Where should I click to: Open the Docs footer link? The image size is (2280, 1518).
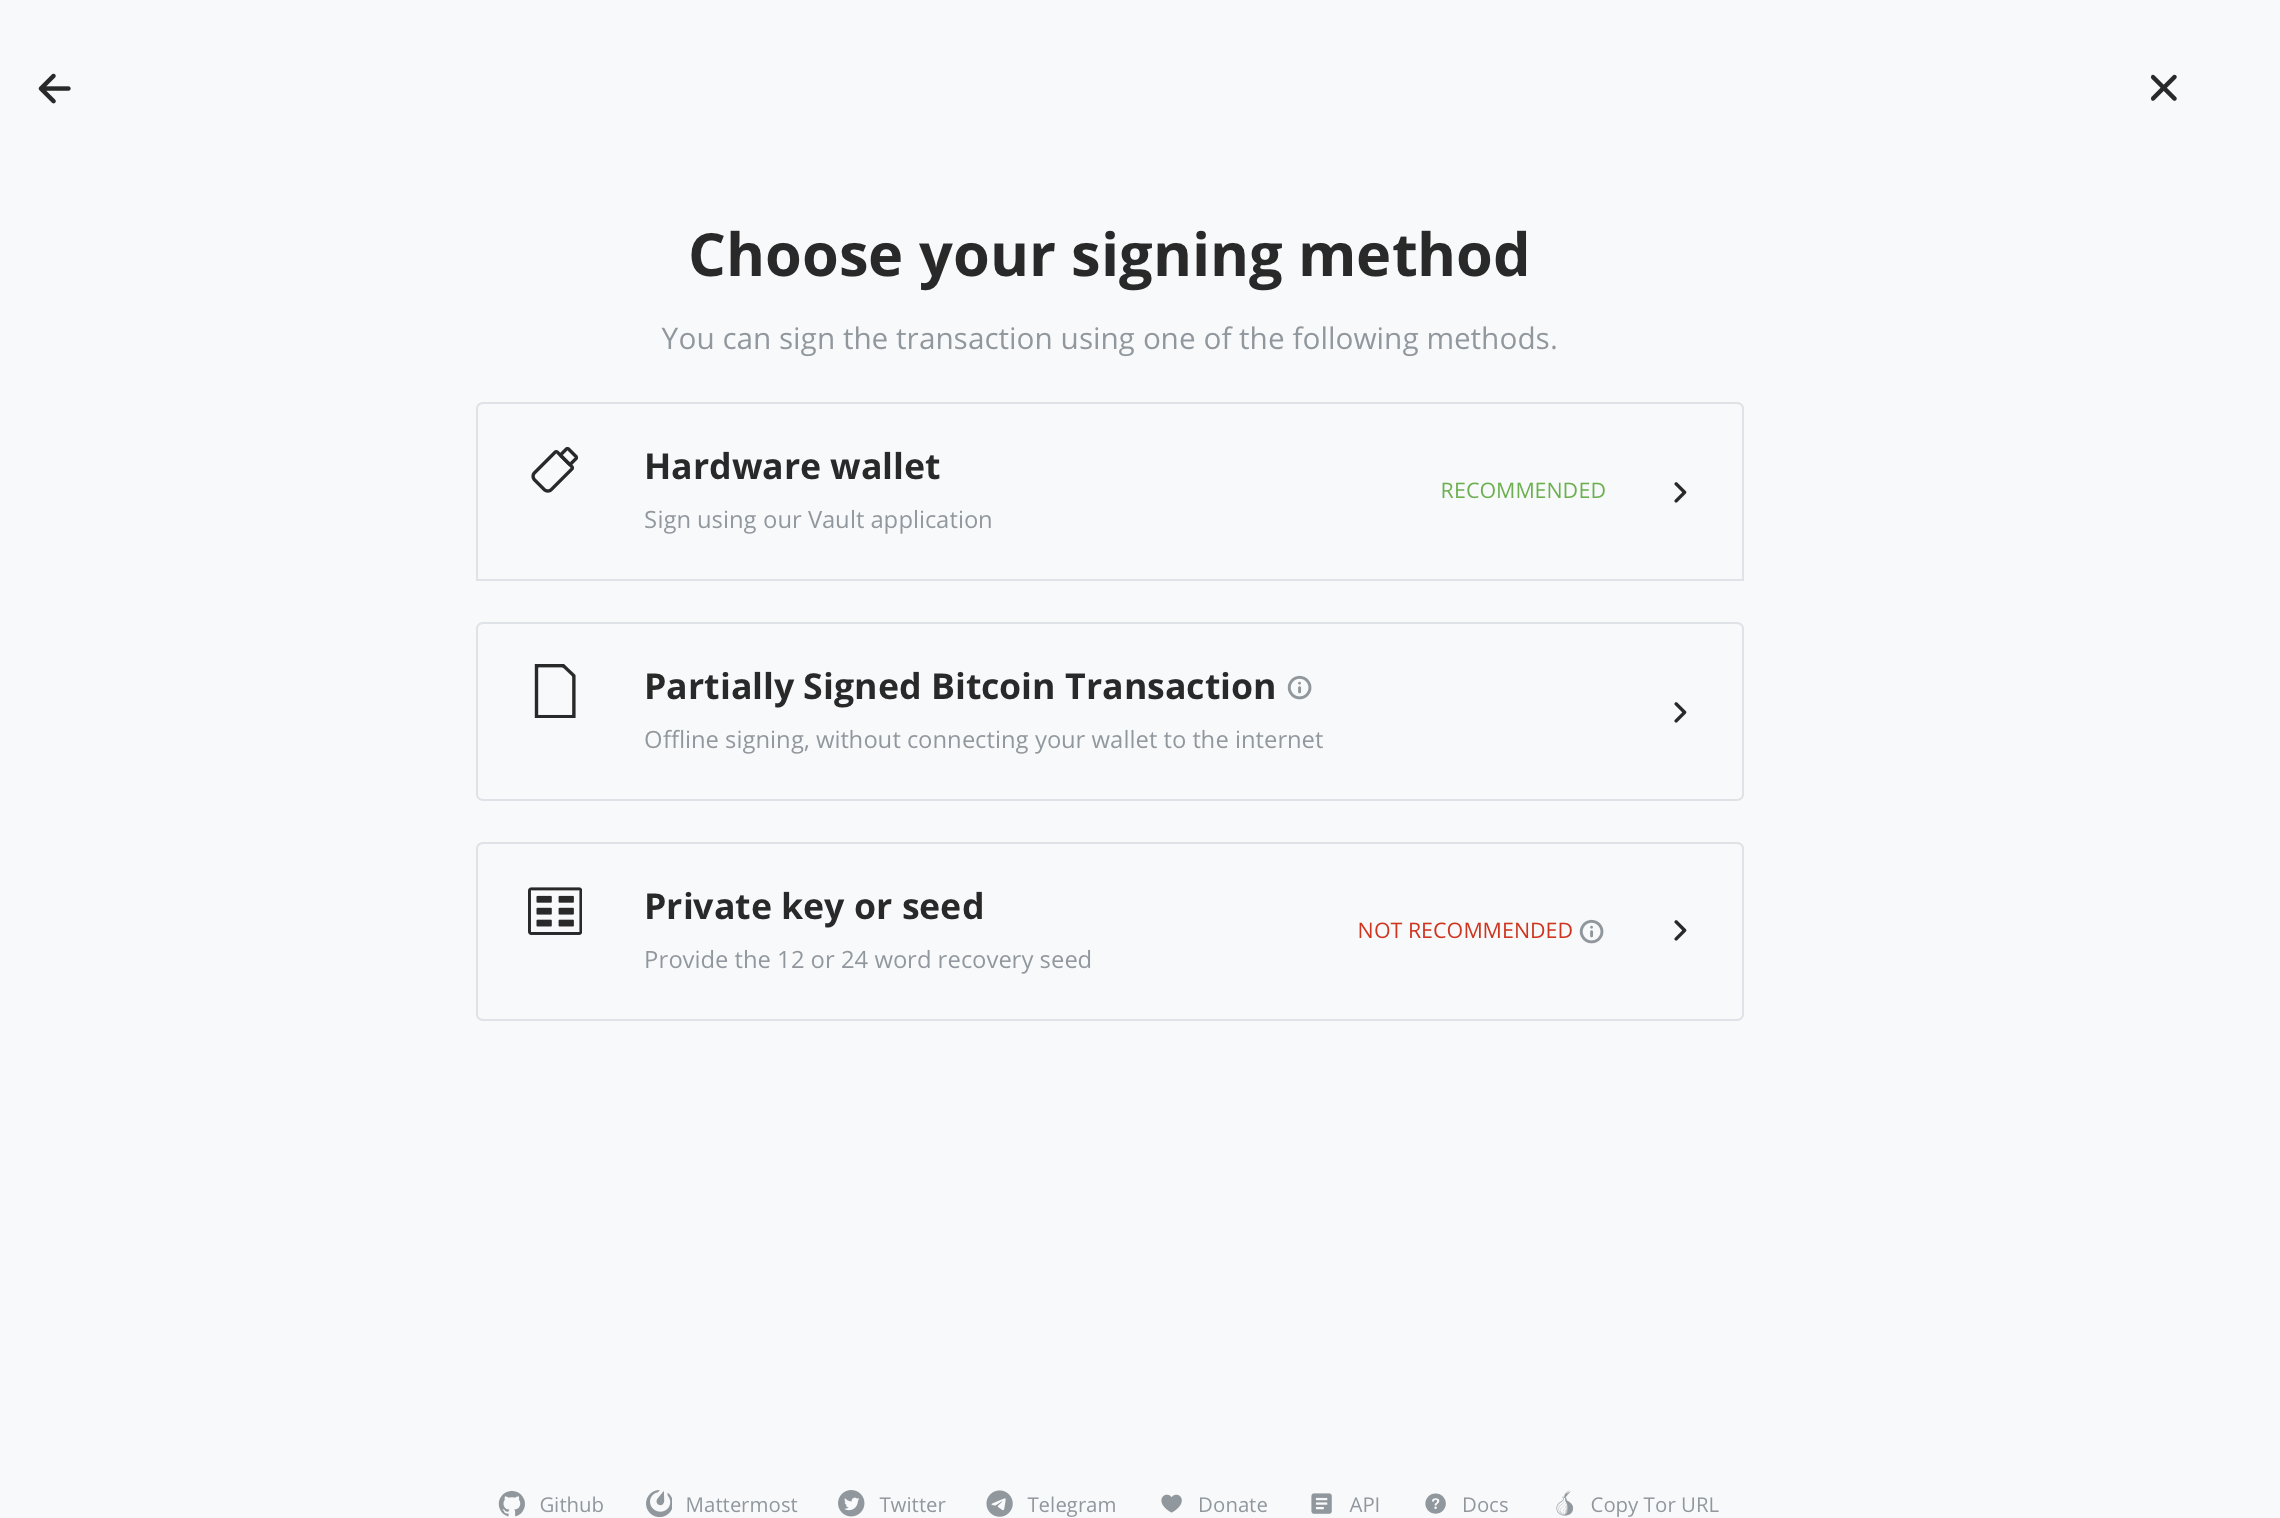(1467, 1504)
